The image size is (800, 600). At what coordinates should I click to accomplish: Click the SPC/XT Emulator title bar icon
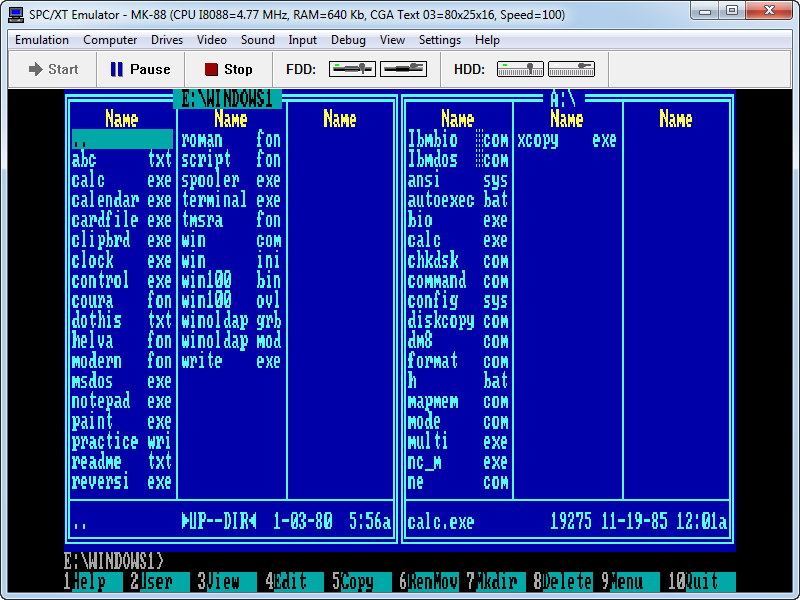click(x=16, y=15)
